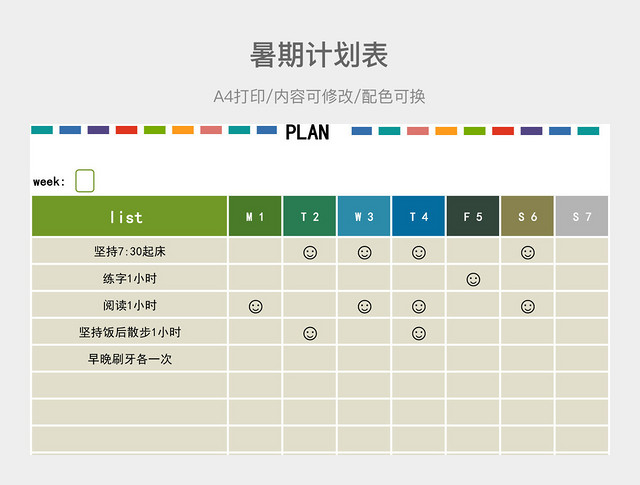The image size is (640, 485).
Task: Select the 'T 4' day header
Action: coord(418,216)
